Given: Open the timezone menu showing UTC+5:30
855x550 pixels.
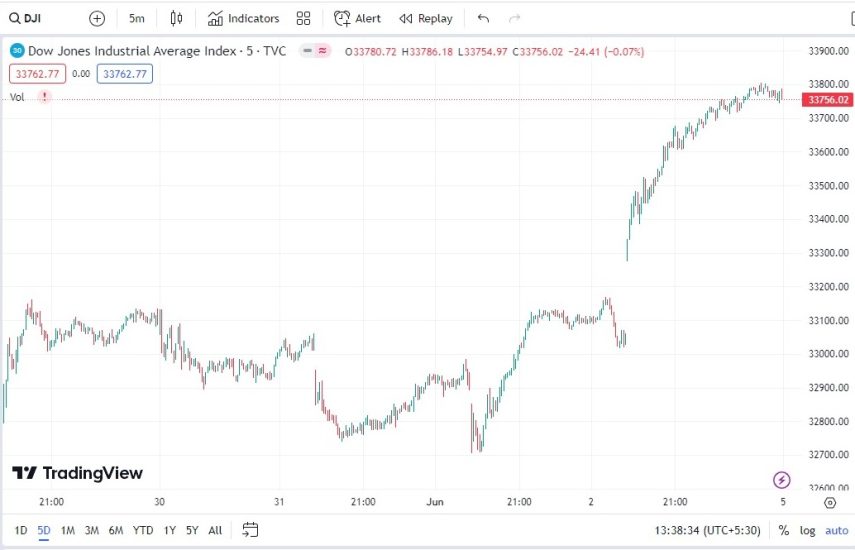Looking at the screenshot, I should tap(706, 530).
